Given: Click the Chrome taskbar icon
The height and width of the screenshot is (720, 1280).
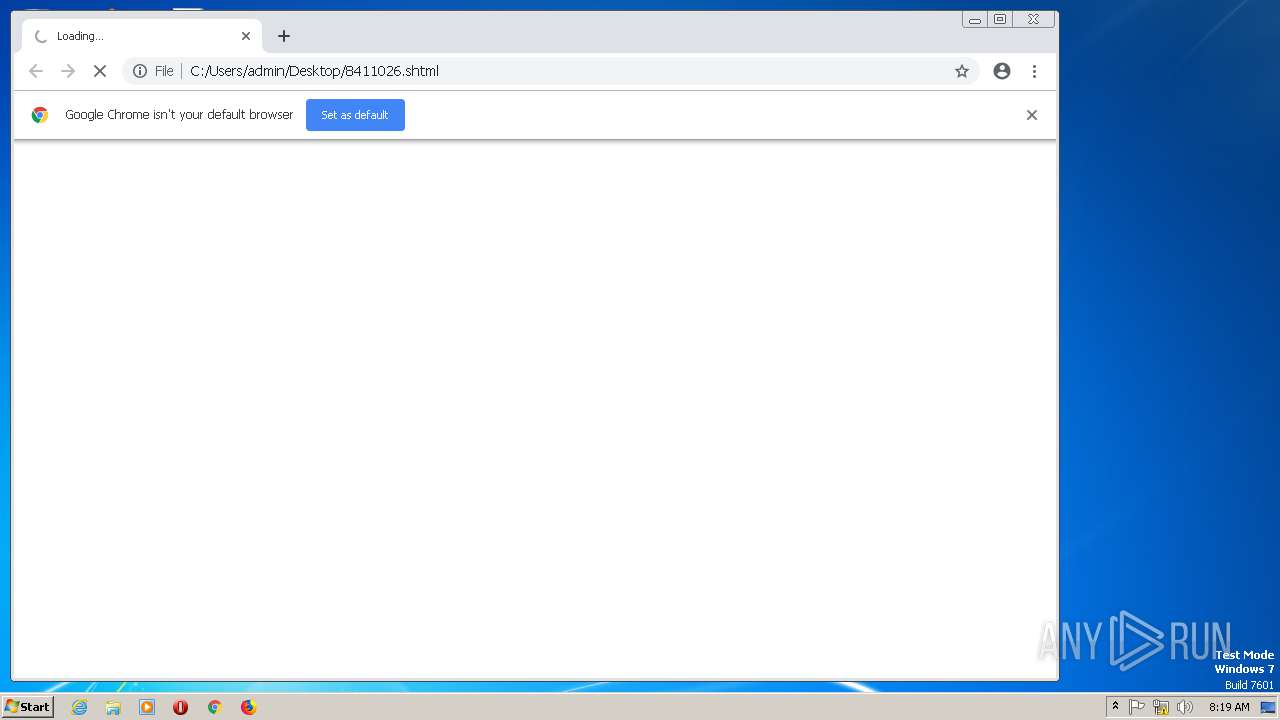Looking at the screenshot, I should click(214, 707).
